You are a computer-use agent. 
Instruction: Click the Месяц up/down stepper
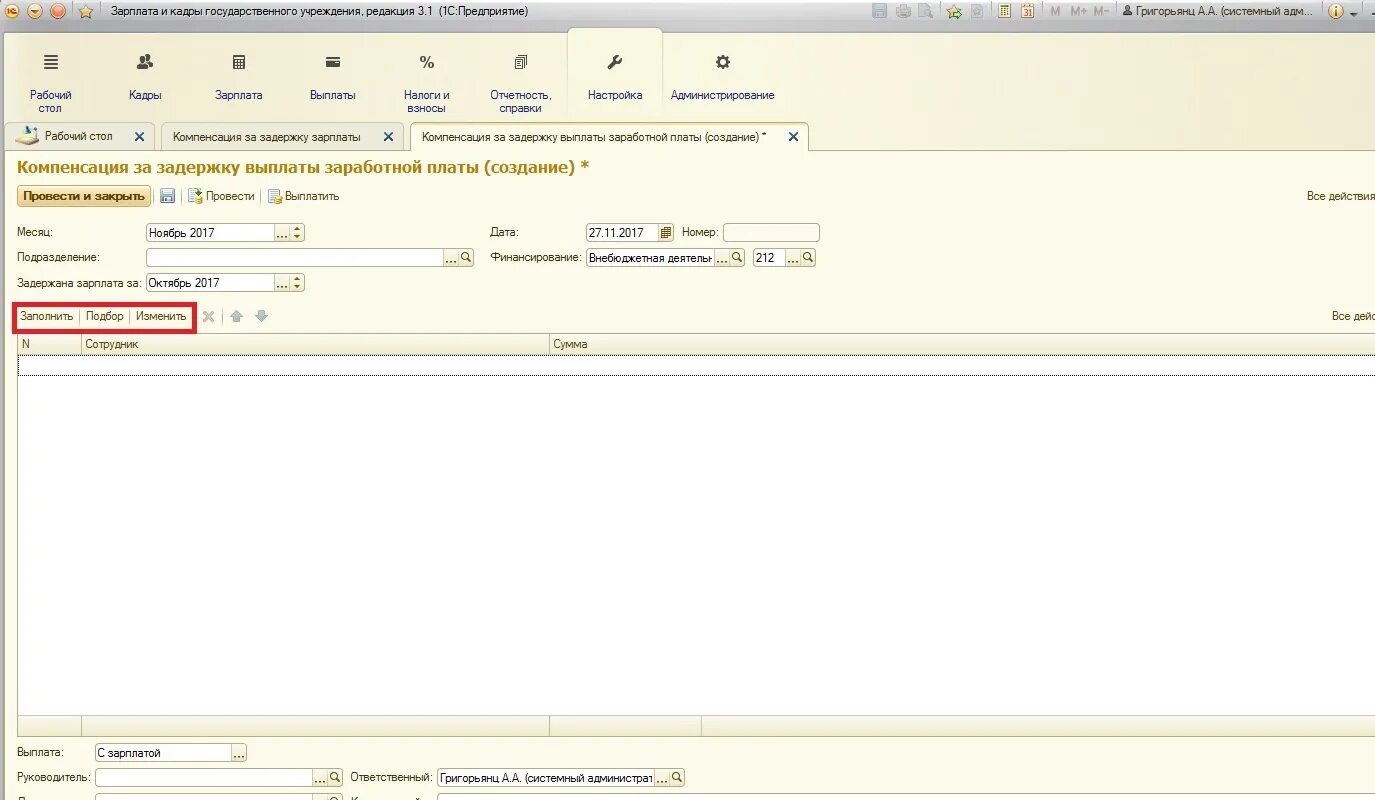tap(298, 232)
